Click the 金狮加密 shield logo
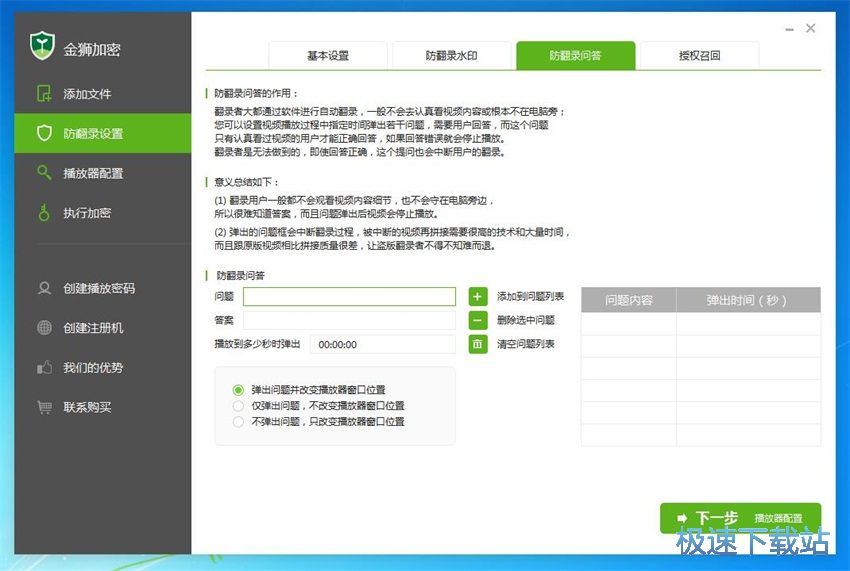Screen dimensions: 850x571 pos(42,46)
